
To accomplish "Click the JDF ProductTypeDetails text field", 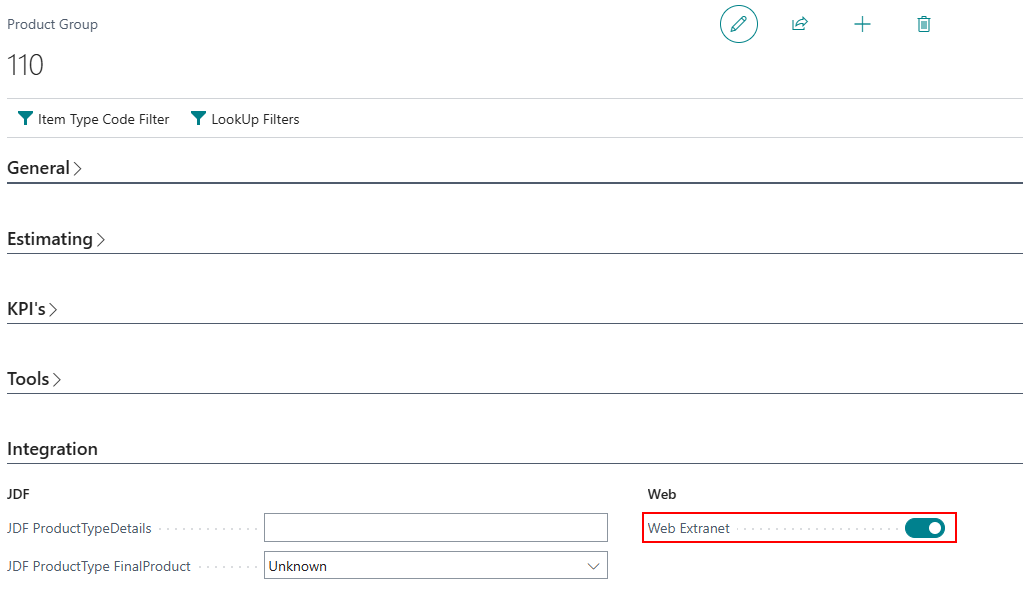I will [x=435, y=528].
